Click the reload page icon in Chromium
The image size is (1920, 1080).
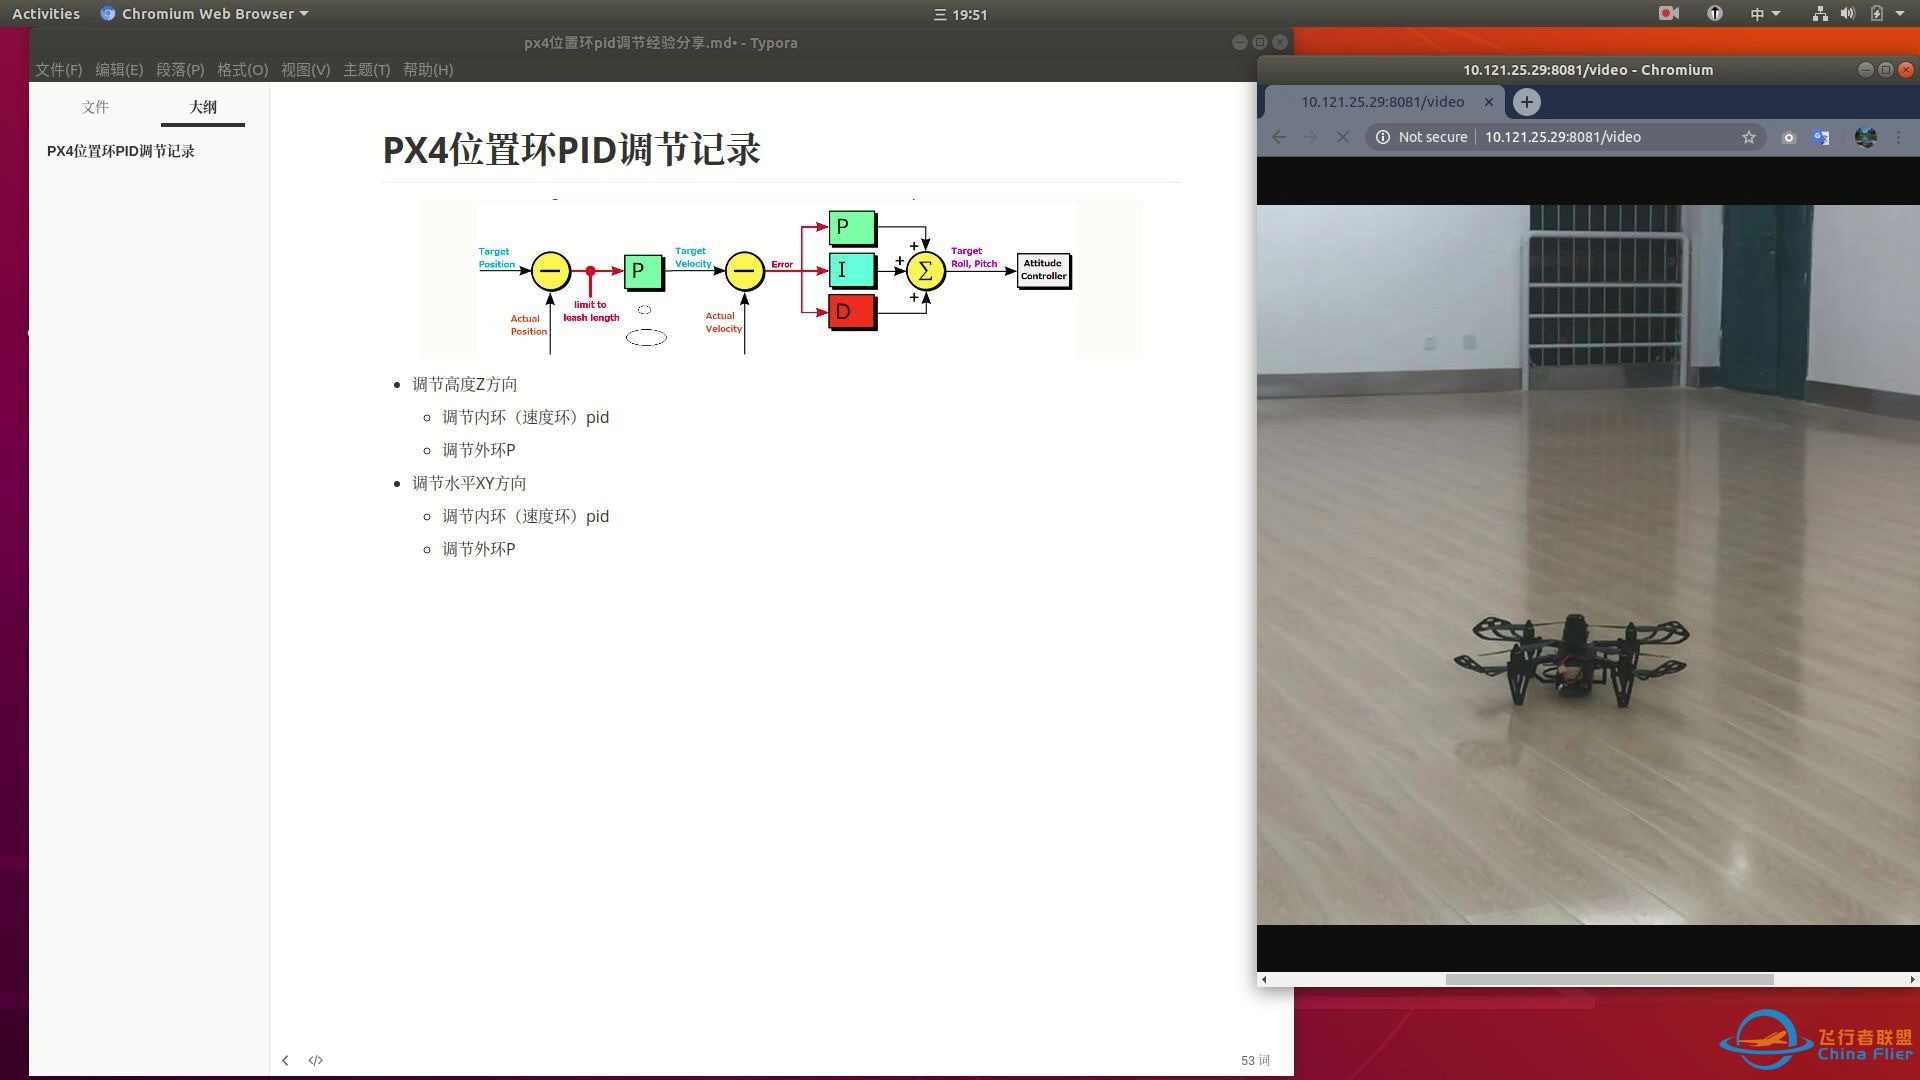(1341, 136)
